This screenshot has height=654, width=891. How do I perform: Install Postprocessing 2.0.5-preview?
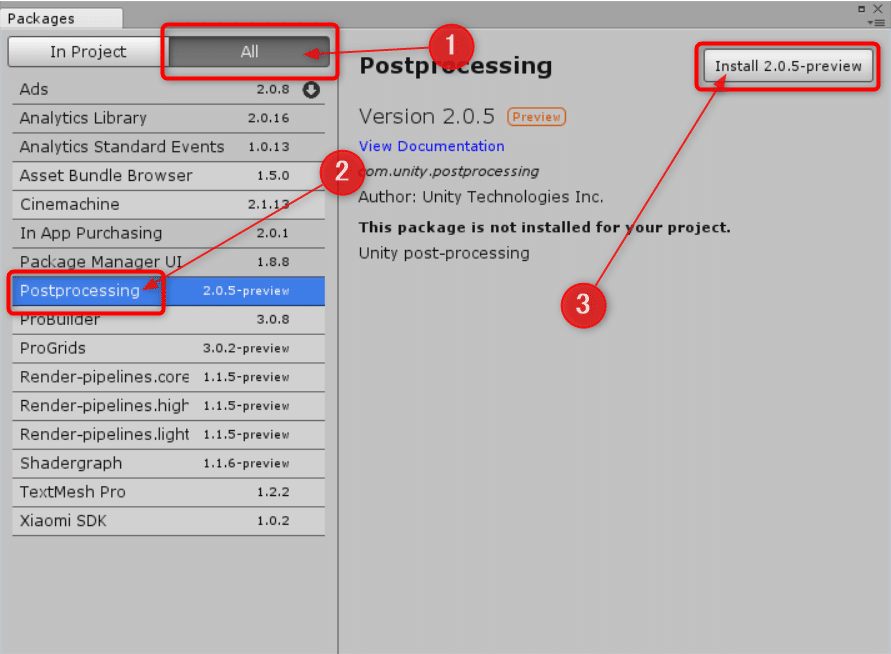(788, 66)
